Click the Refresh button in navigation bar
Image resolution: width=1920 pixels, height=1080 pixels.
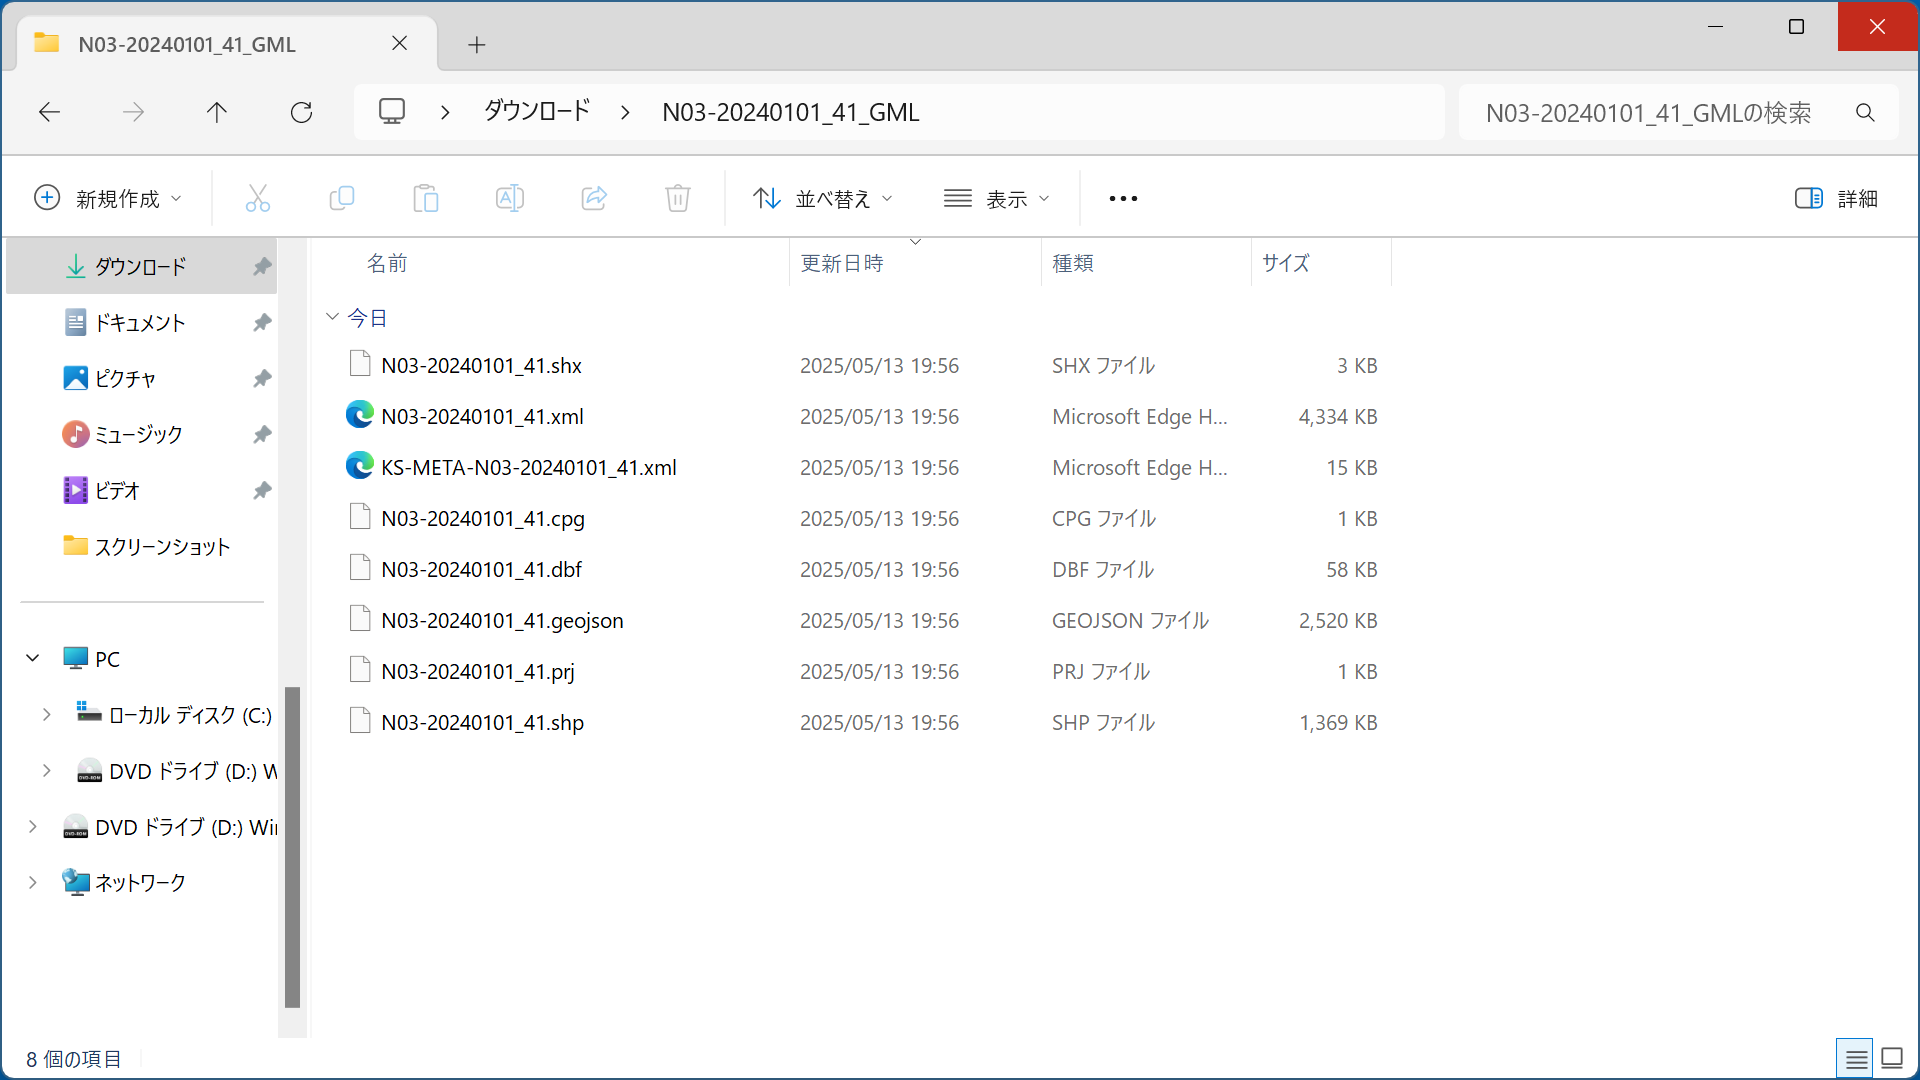pos(301,112)
